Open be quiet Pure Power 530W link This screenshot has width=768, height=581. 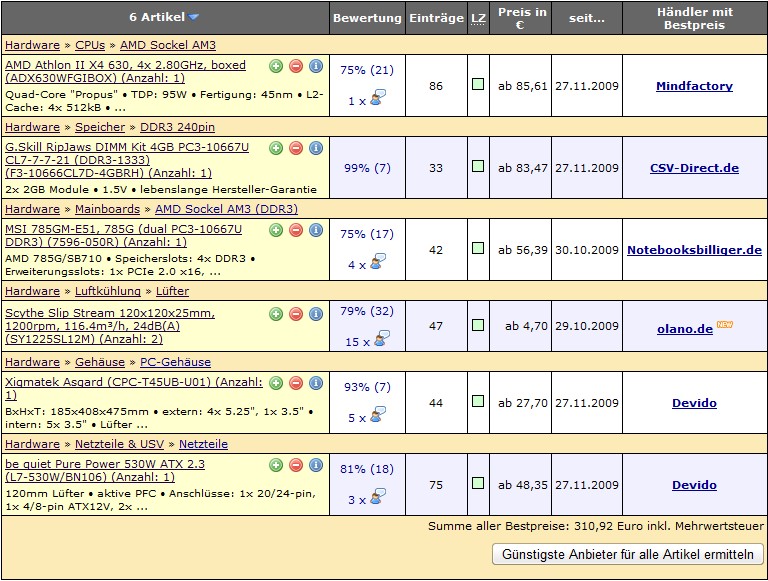coord(105,470)
